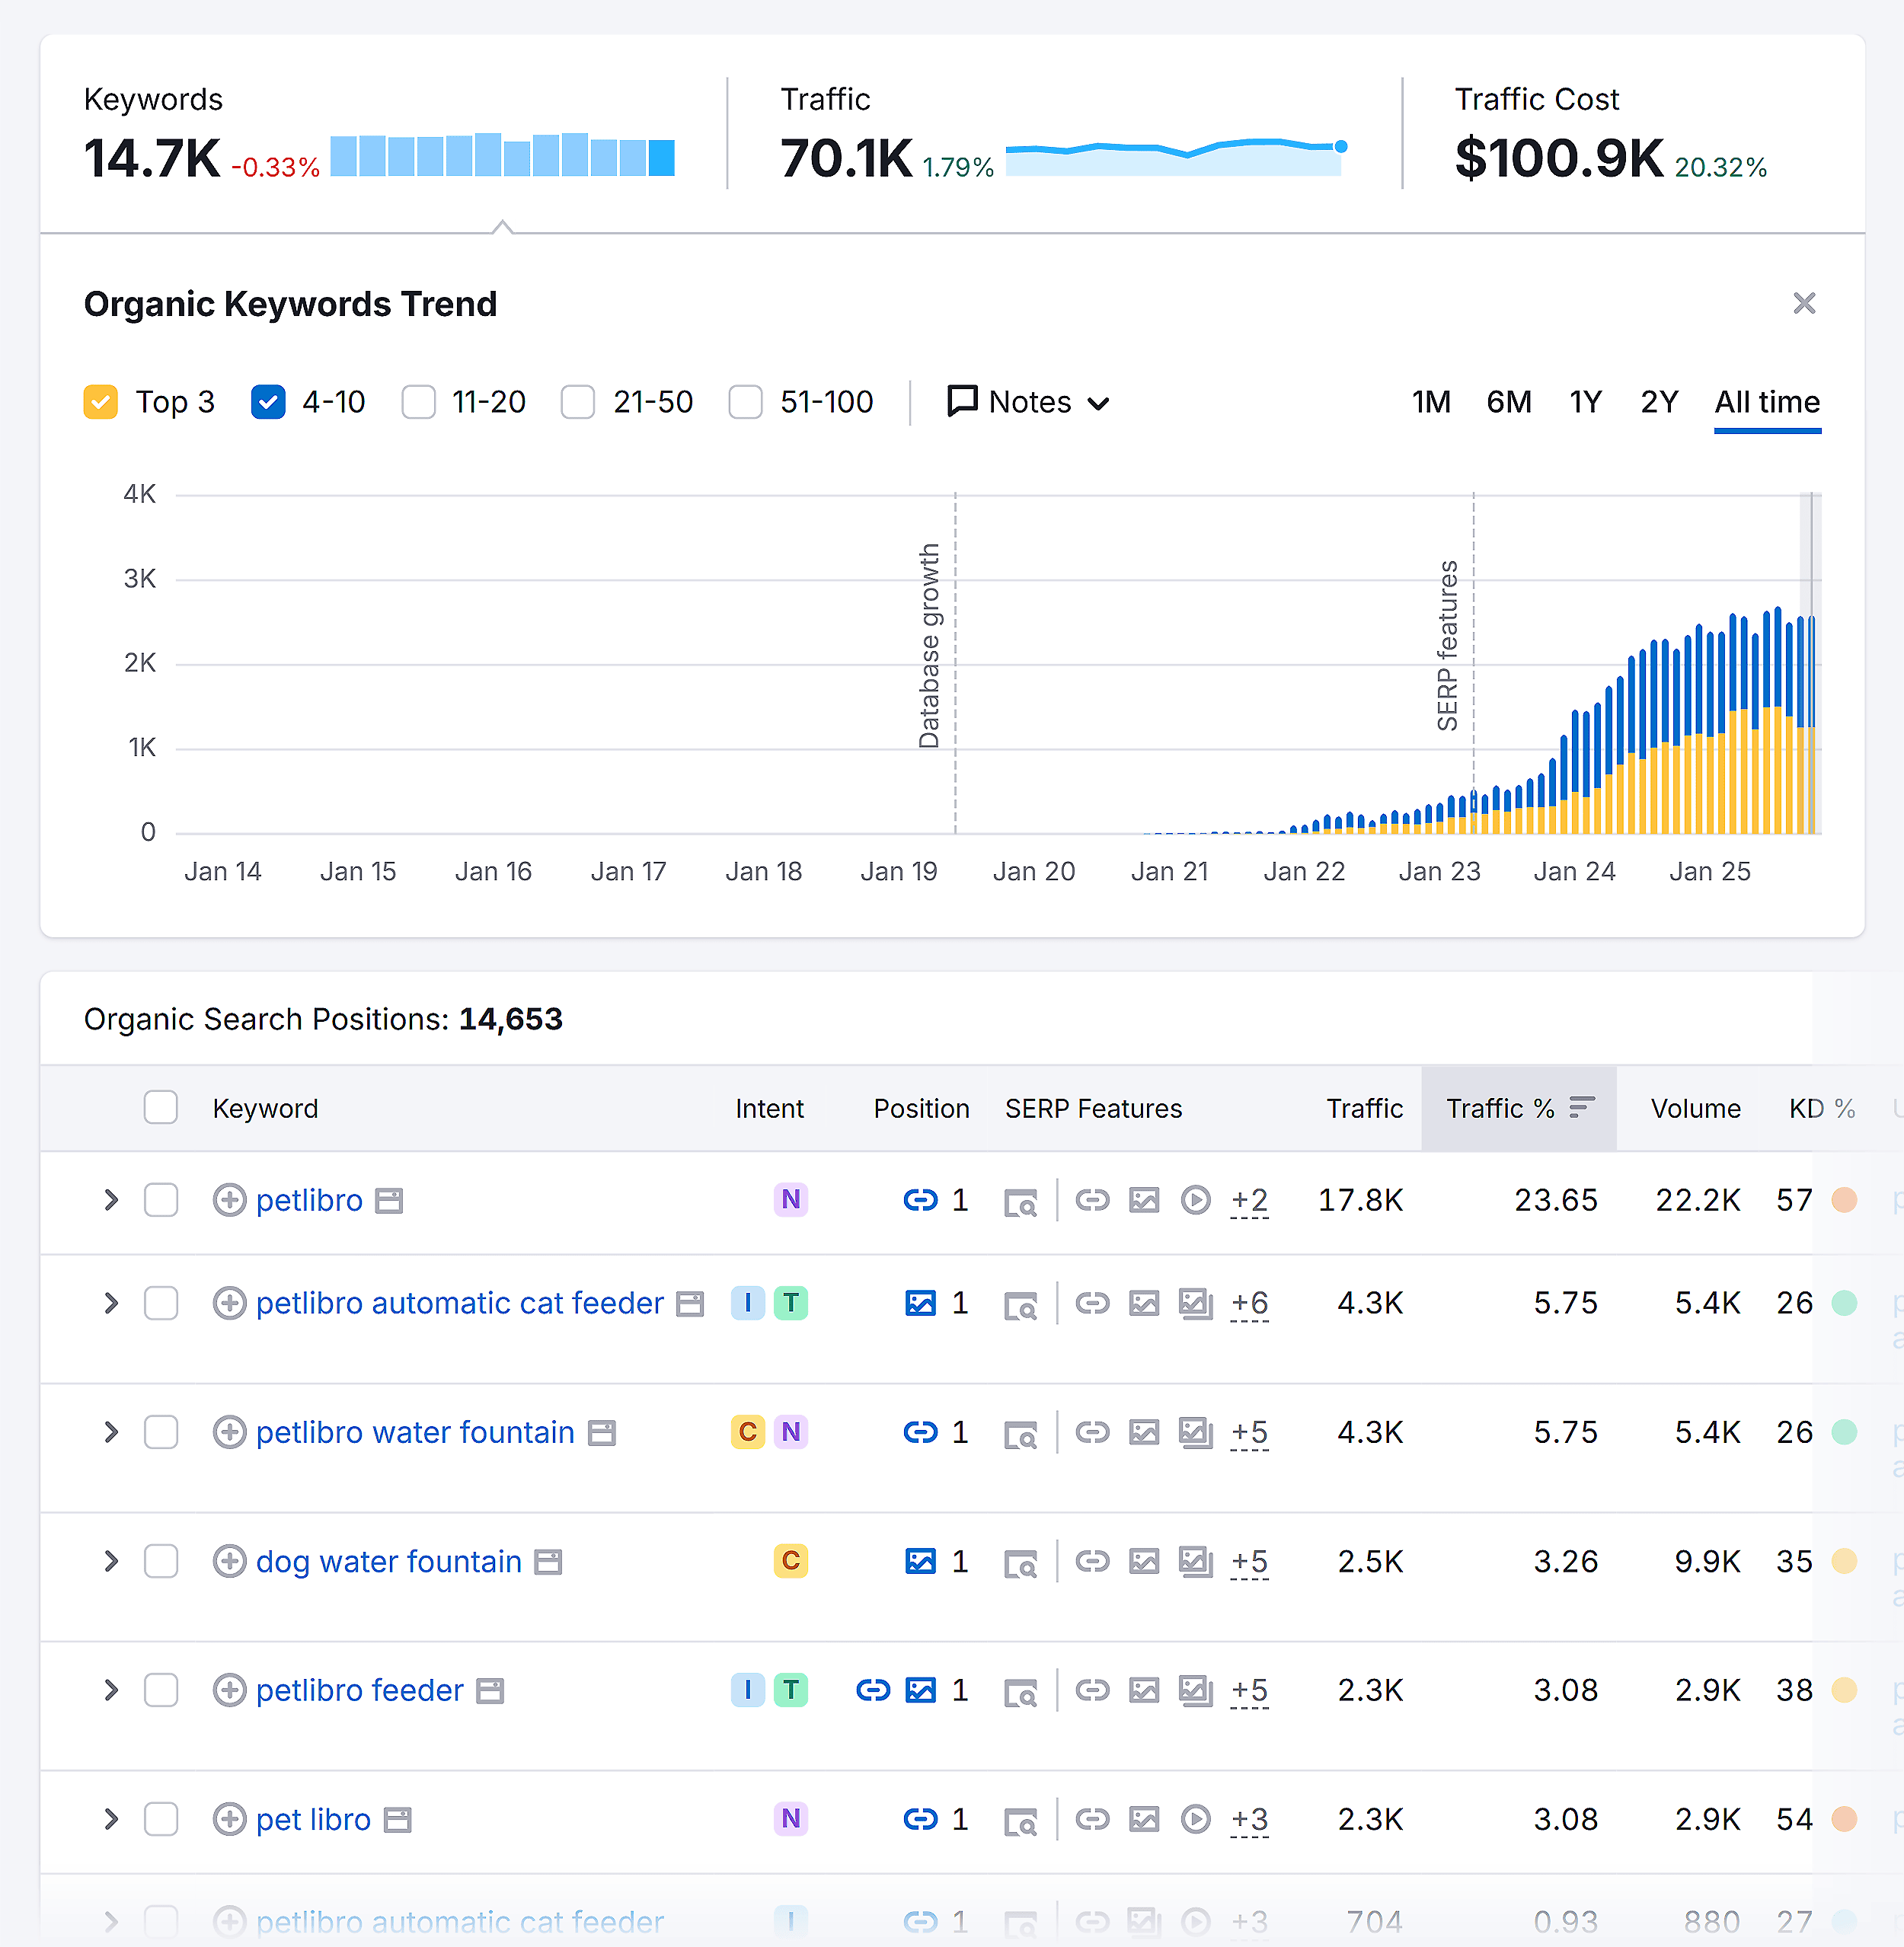1904x1947 pixels.
Task: Enable the 11-20 positions checkbox
Action: click(x=418, y=402)
